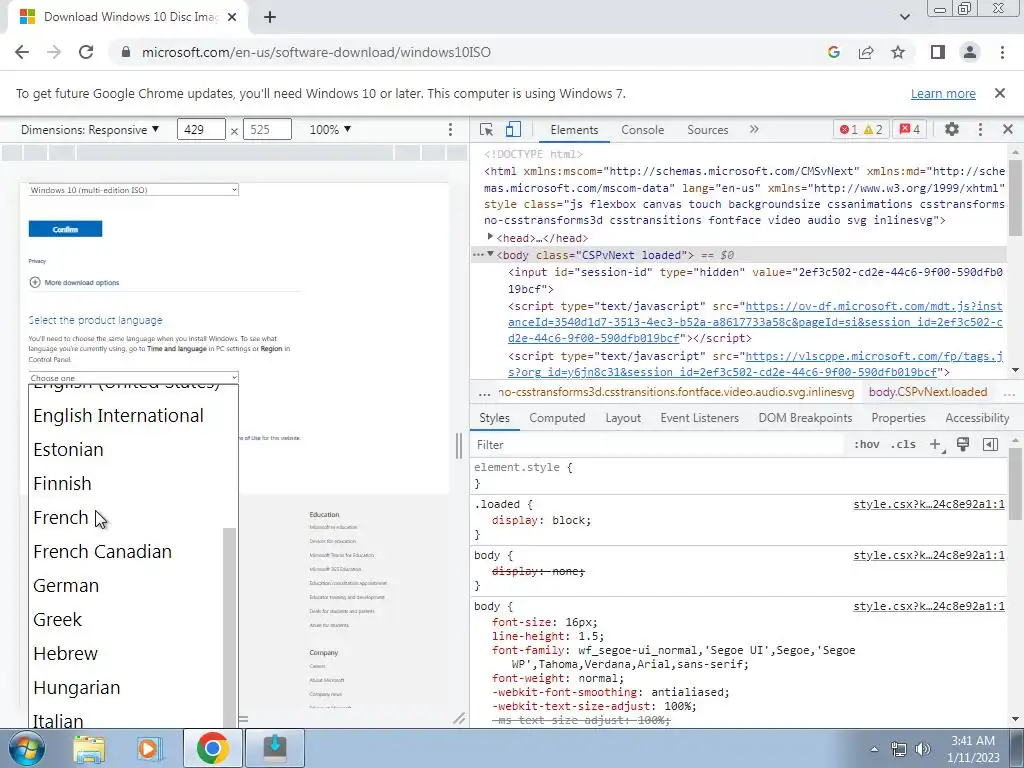Open the Accessibility tab
This screenshot has width=1024, height=768.
[x=977, y=418]
